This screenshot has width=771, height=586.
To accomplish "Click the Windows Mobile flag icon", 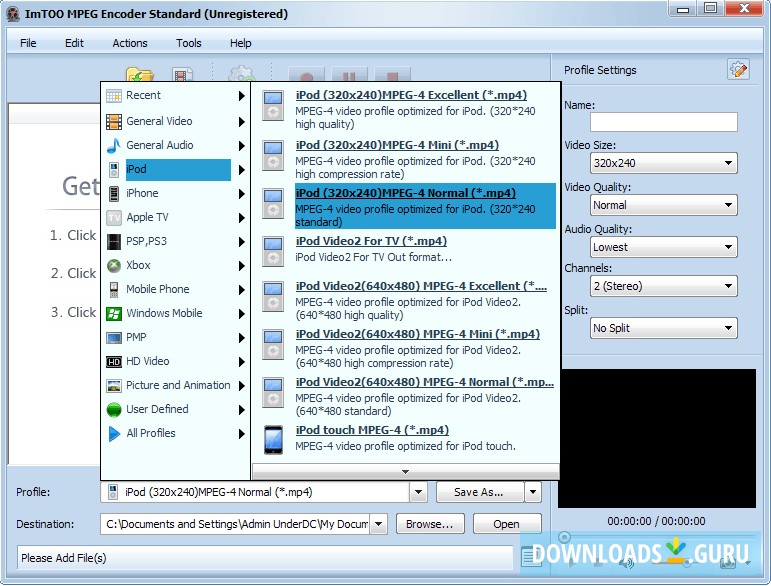I will click(x=114, y=314).
